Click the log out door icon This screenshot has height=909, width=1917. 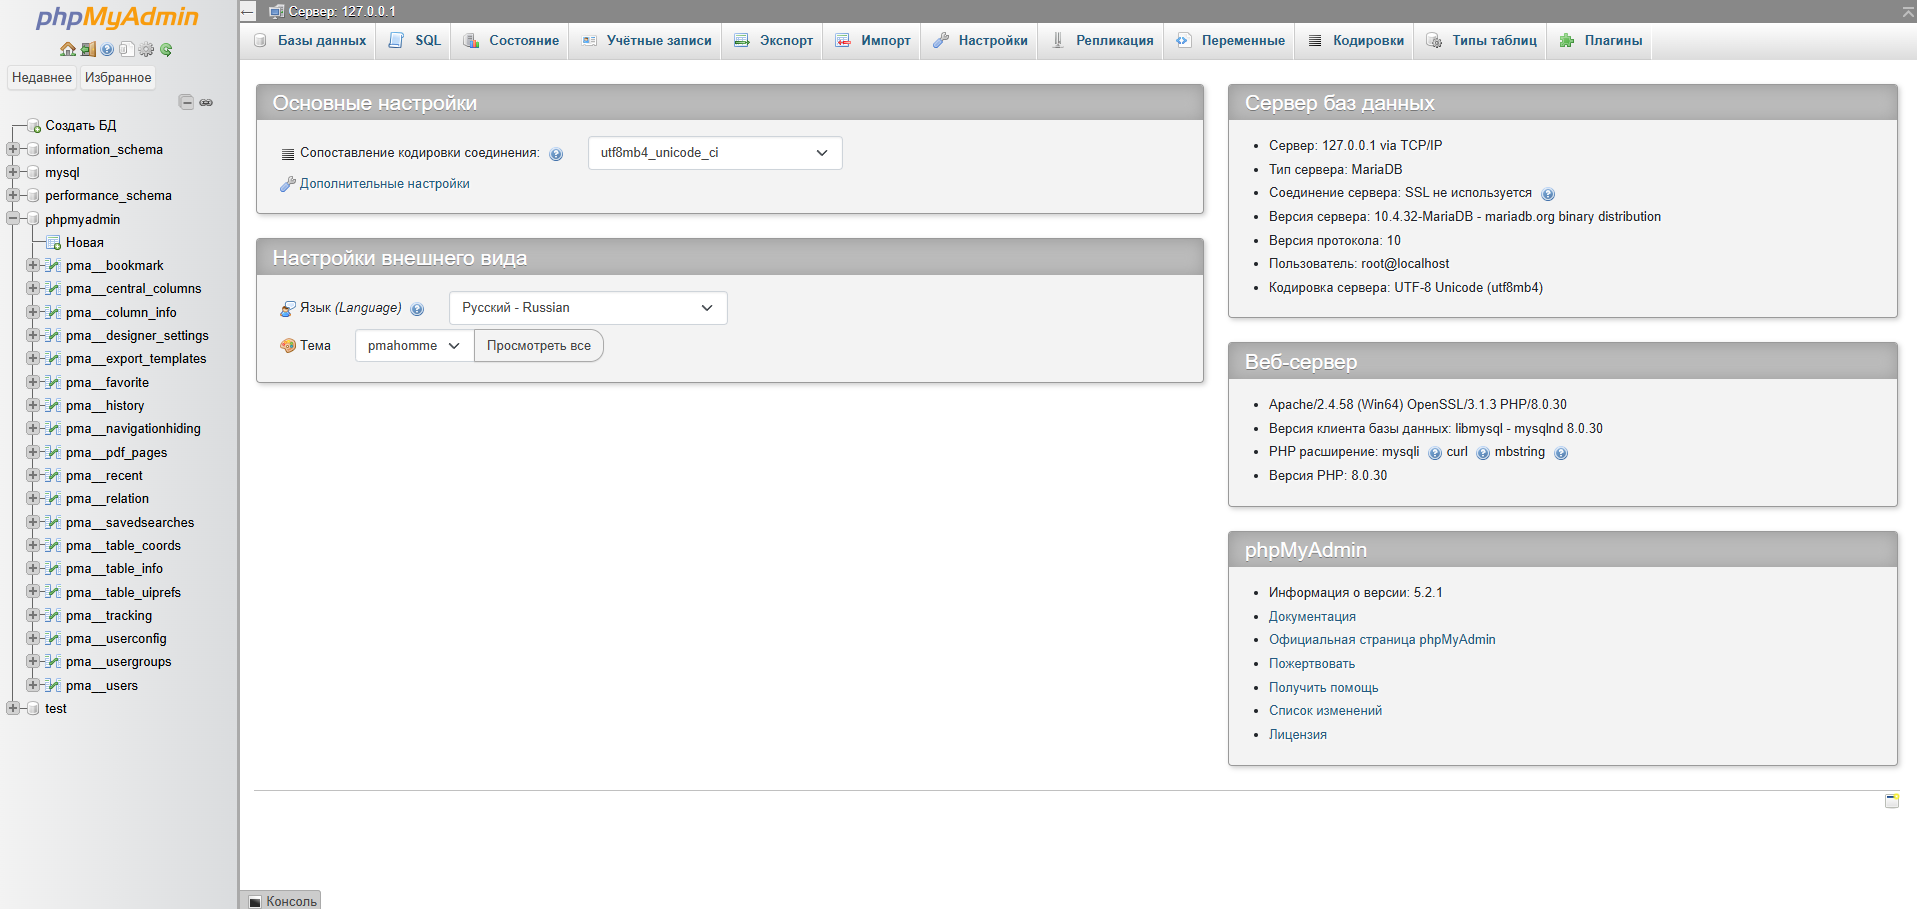click(88, 49)
